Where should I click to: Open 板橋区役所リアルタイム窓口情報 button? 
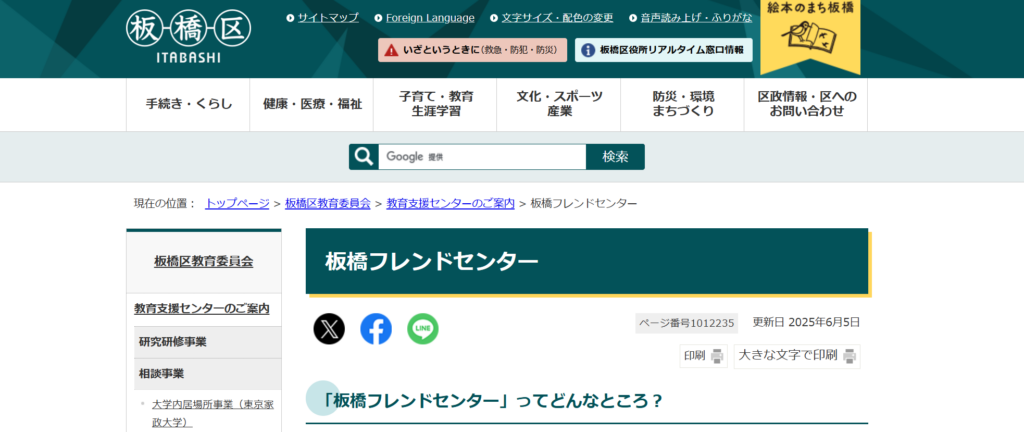[x=663, y=50]
